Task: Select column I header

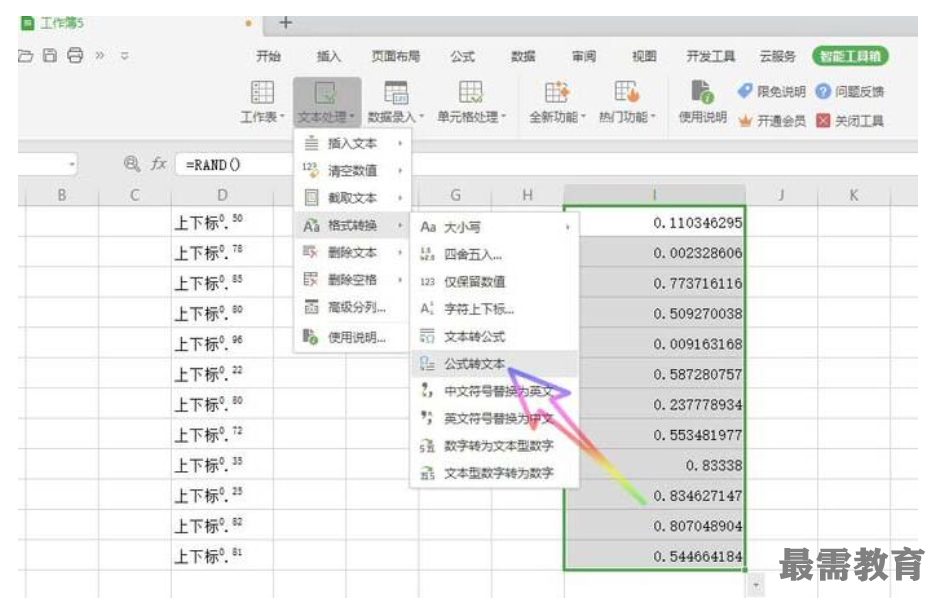Action: point(654,195)
